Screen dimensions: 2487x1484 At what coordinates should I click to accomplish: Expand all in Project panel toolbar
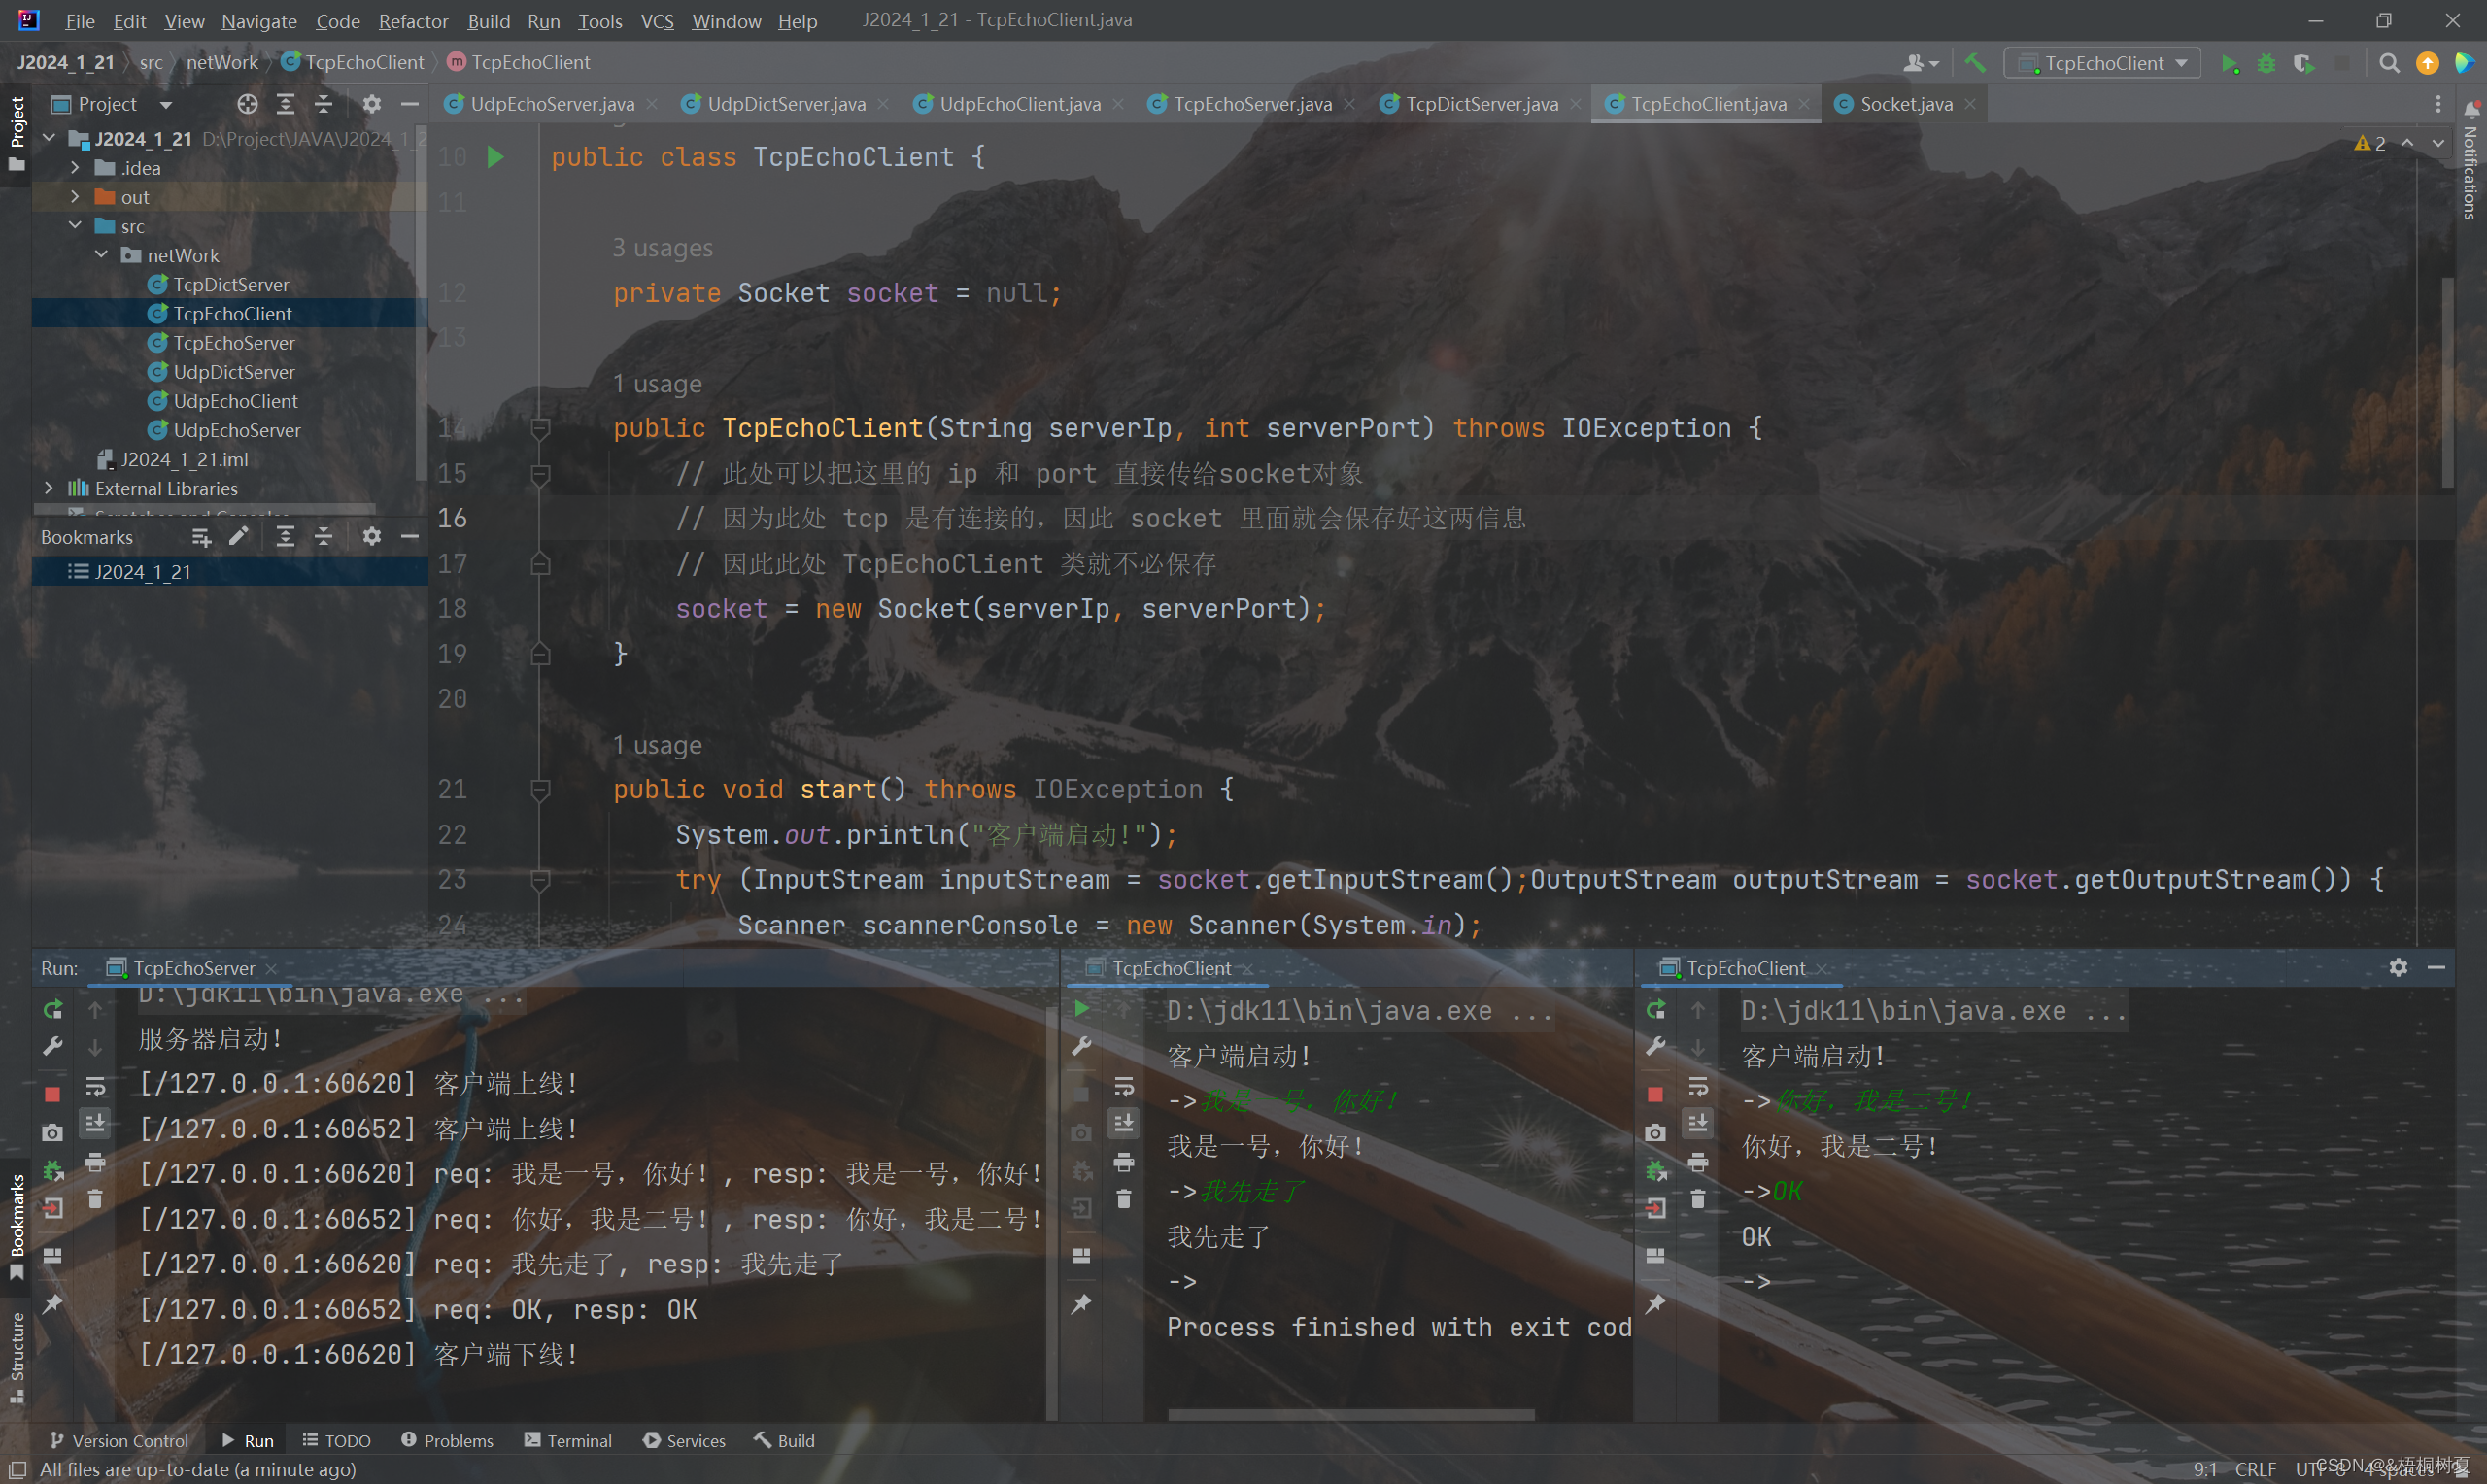[x=285, y=104]
